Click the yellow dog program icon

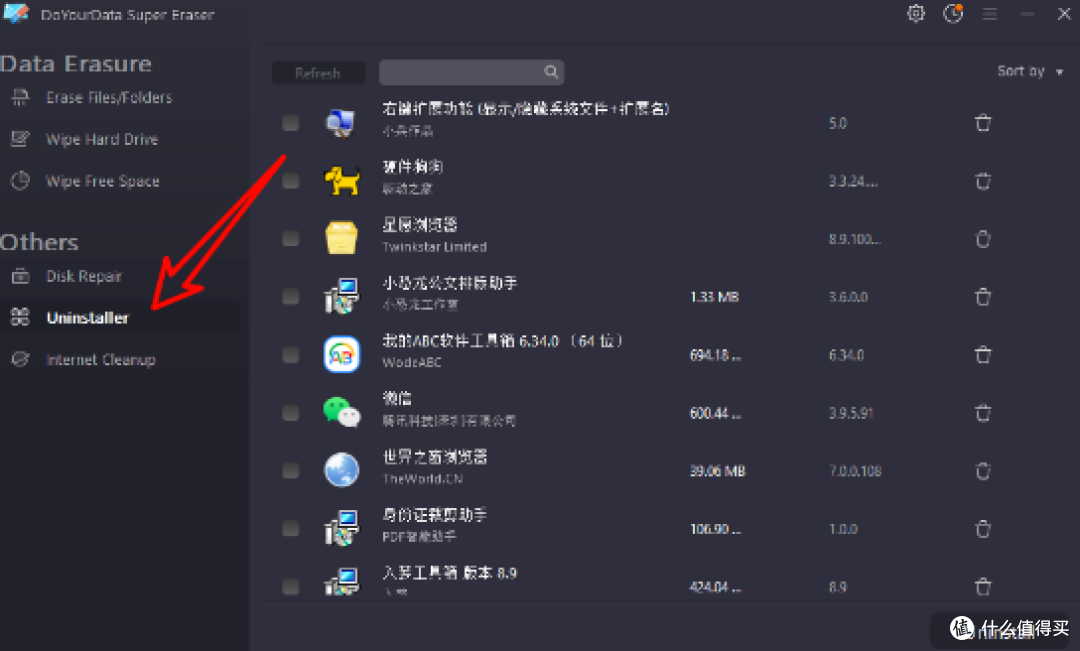point(342,181)
